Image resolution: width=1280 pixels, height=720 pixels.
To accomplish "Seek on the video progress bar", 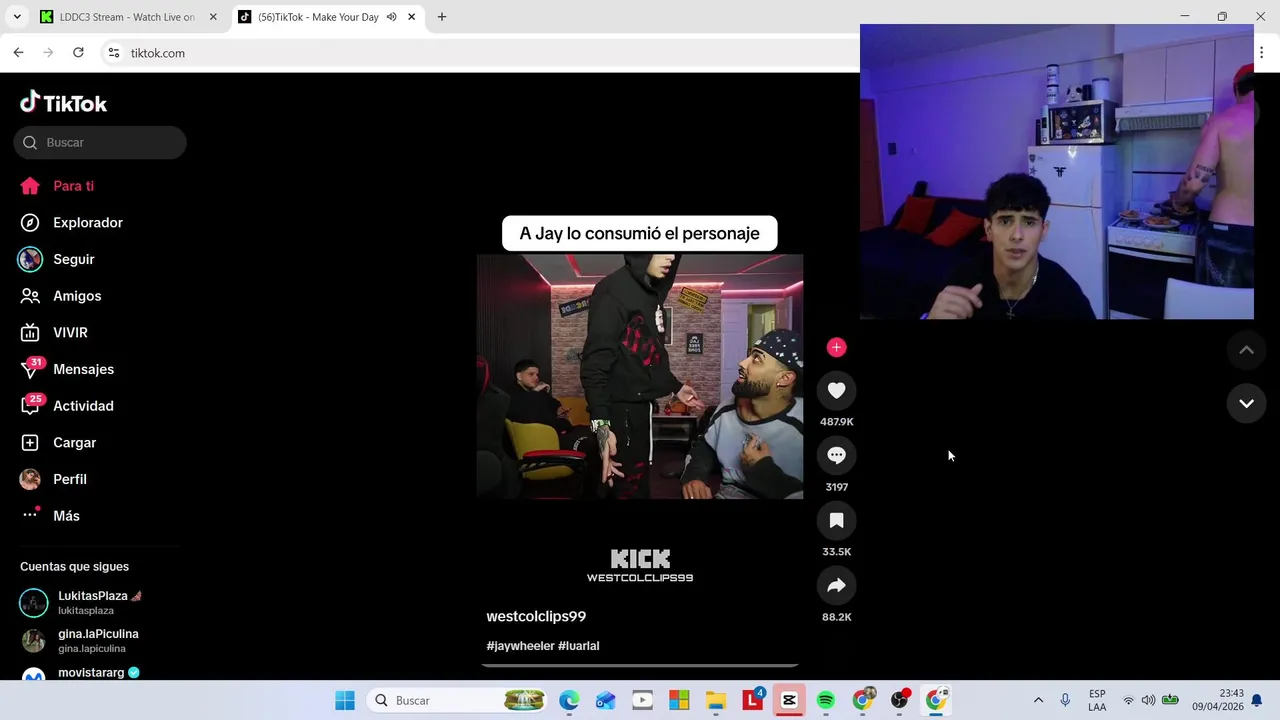I will (640, 665).
